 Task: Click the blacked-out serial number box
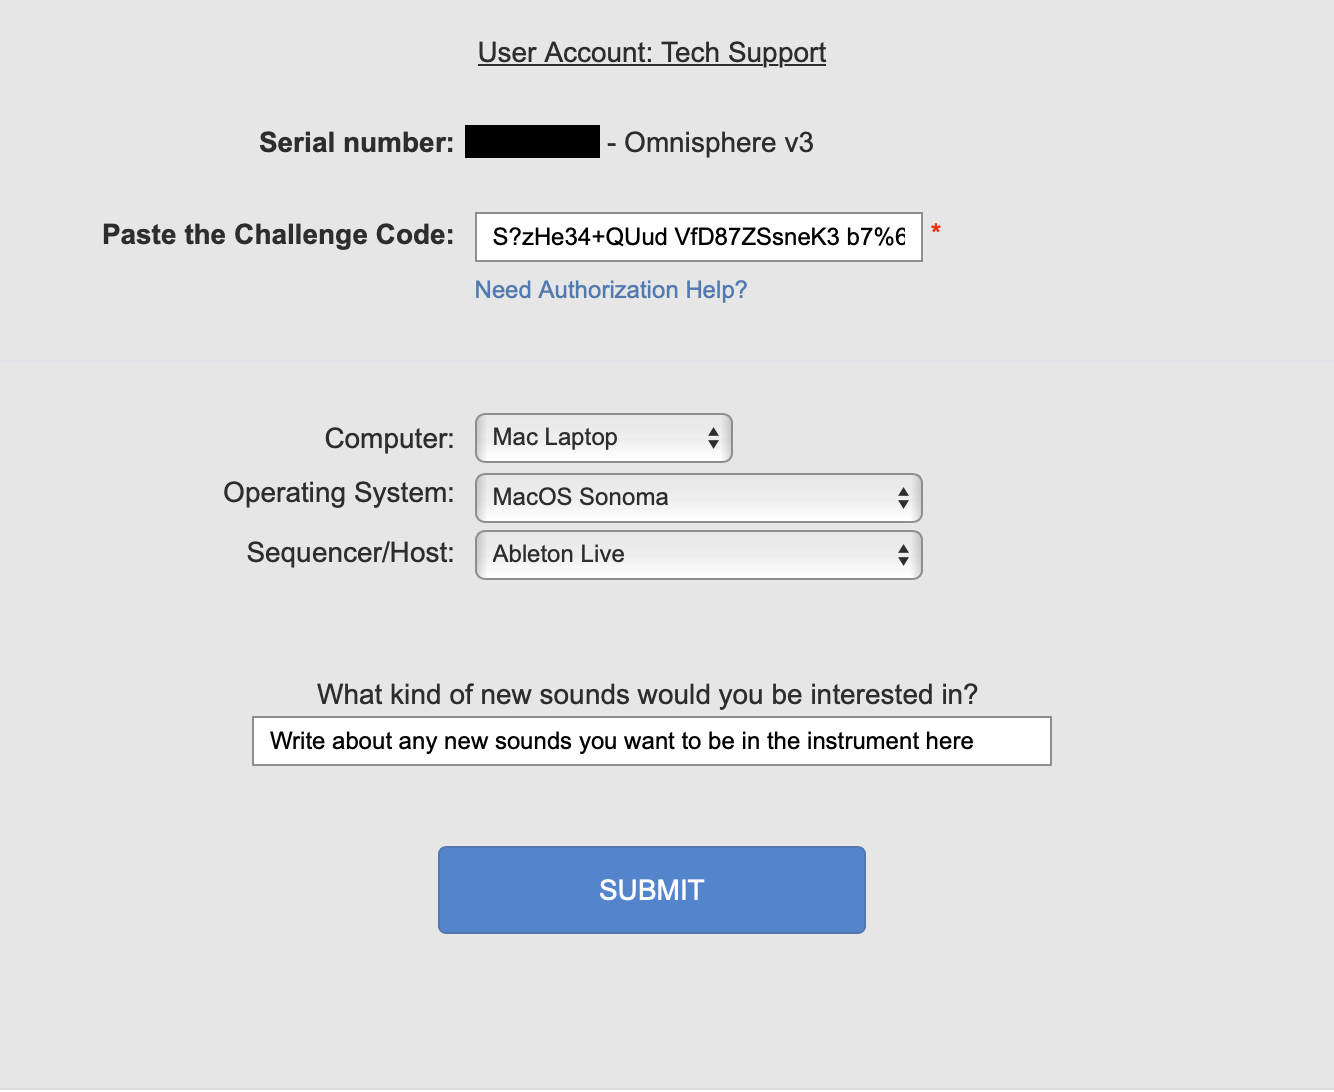tap(532, 142)
